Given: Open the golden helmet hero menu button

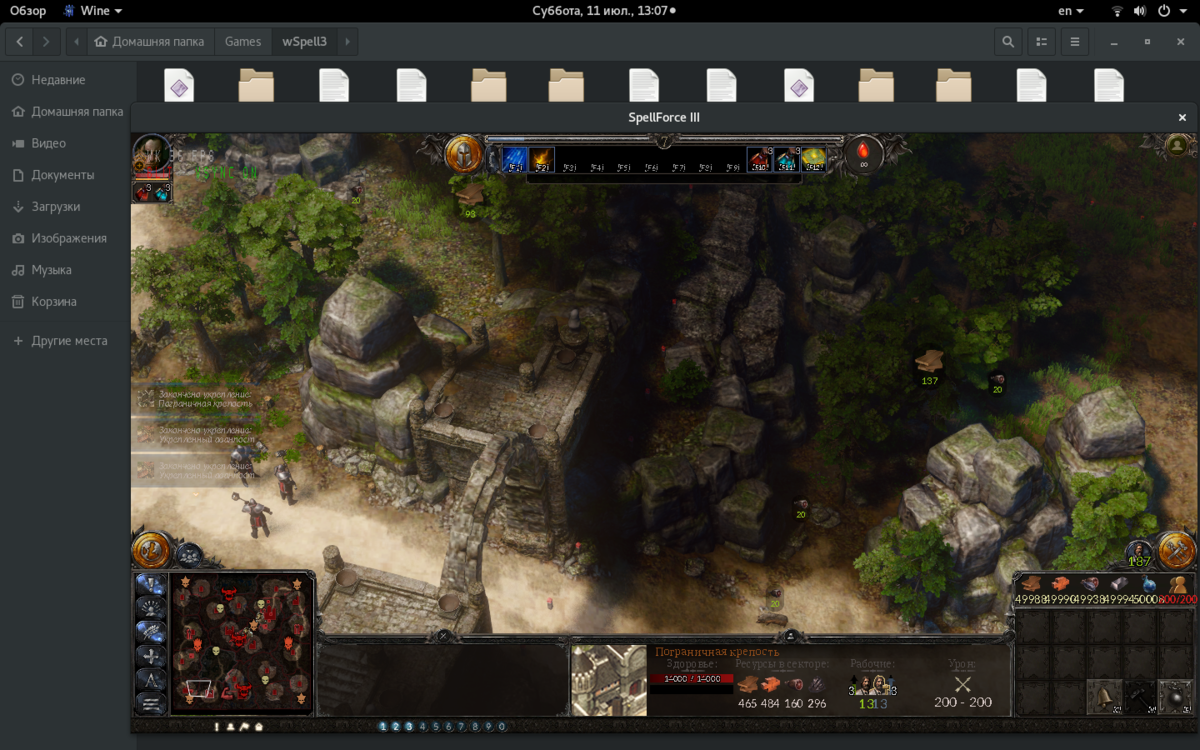Looking at the screenshot, I should 464,154.
